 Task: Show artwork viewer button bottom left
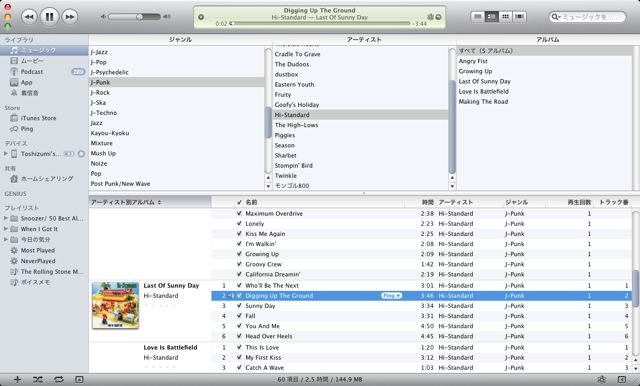click(x=79, y=379)
